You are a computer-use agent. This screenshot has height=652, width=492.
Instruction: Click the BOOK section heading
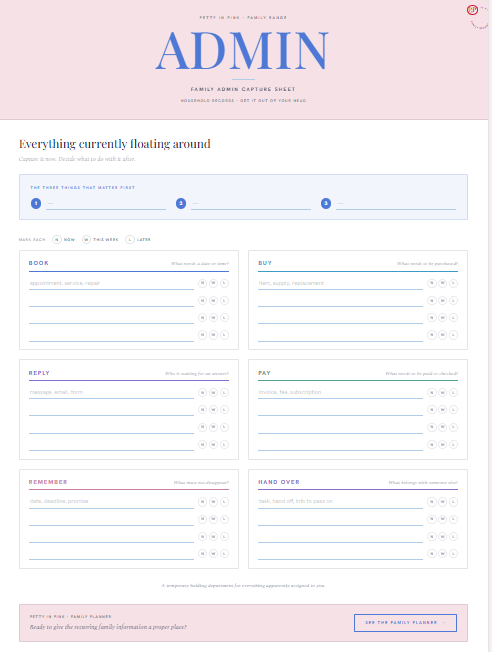(39, 263)
